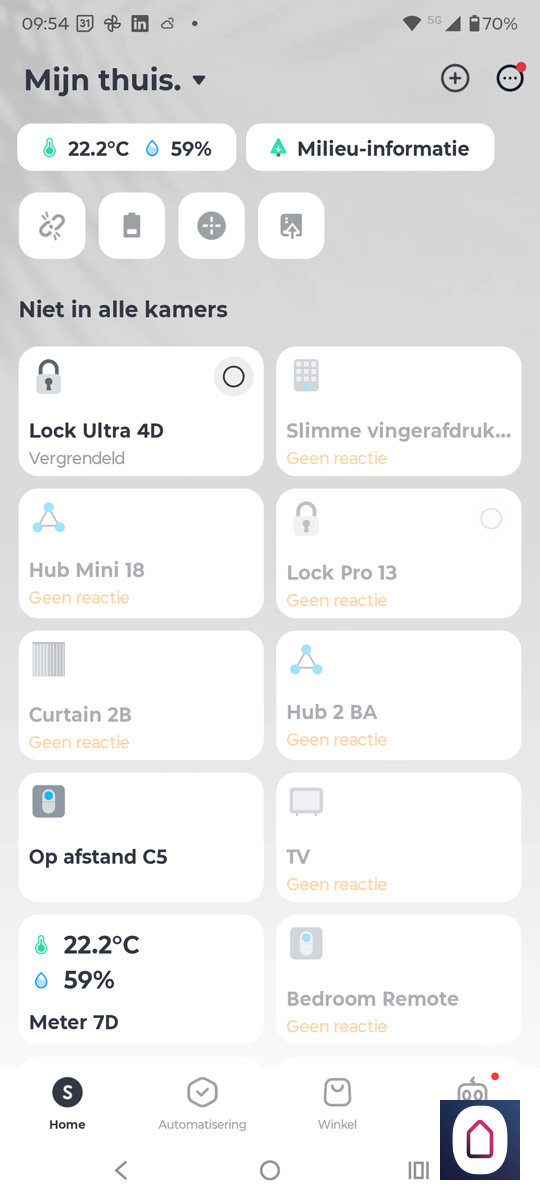540x1200 pixels.
Task: Open Milieu-informatie button
Action: (x=370, y=148)
